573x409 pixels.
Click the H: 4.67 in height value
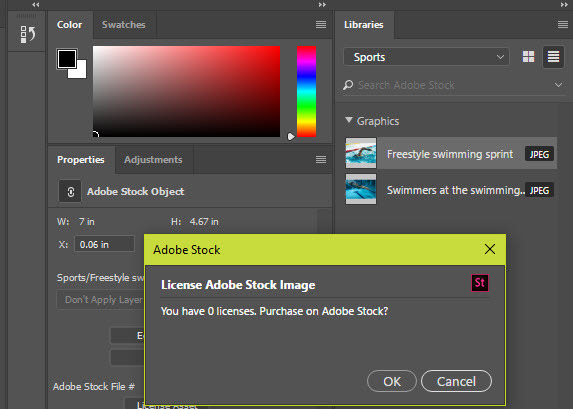[x=204, y=221]
